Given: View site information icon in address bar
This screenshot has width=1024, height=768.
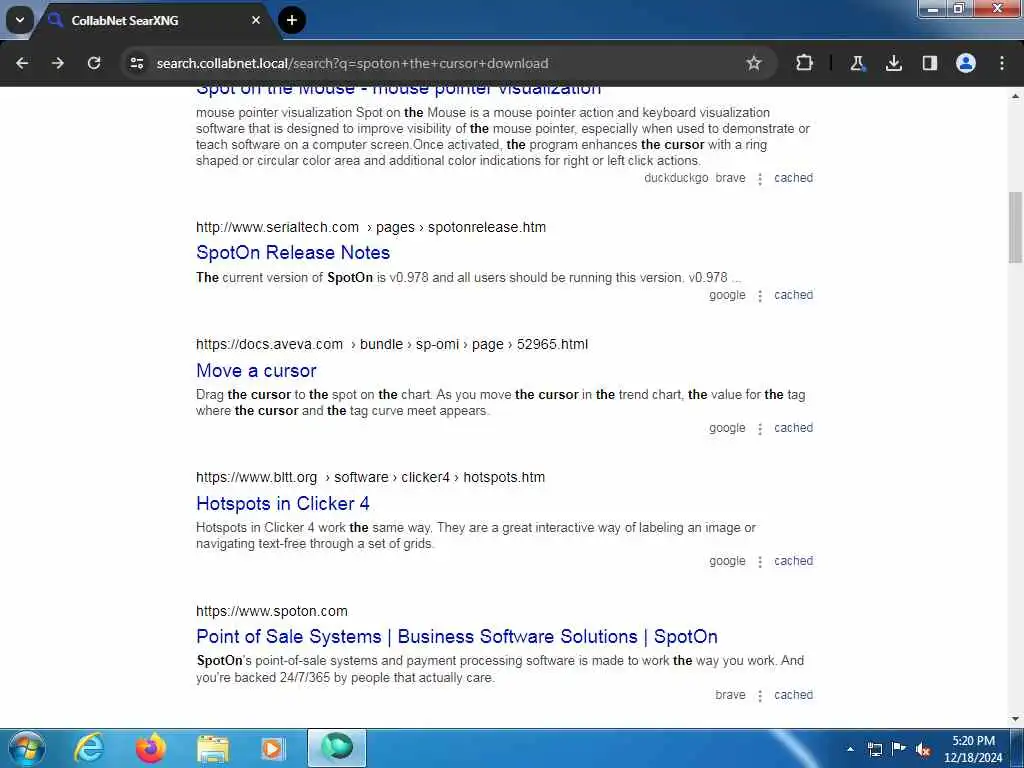Looking at the screenshot, I should (136, 63).
